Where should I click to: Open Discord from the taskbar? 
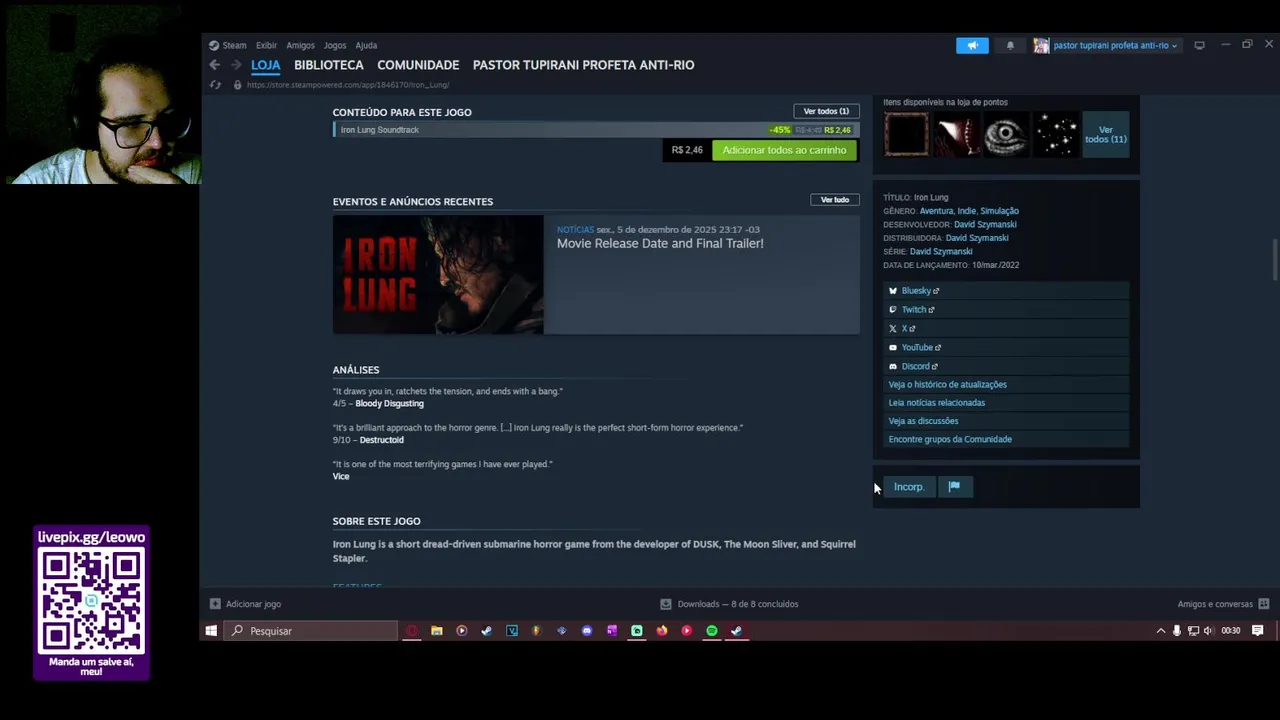click(x=587, y=631)
